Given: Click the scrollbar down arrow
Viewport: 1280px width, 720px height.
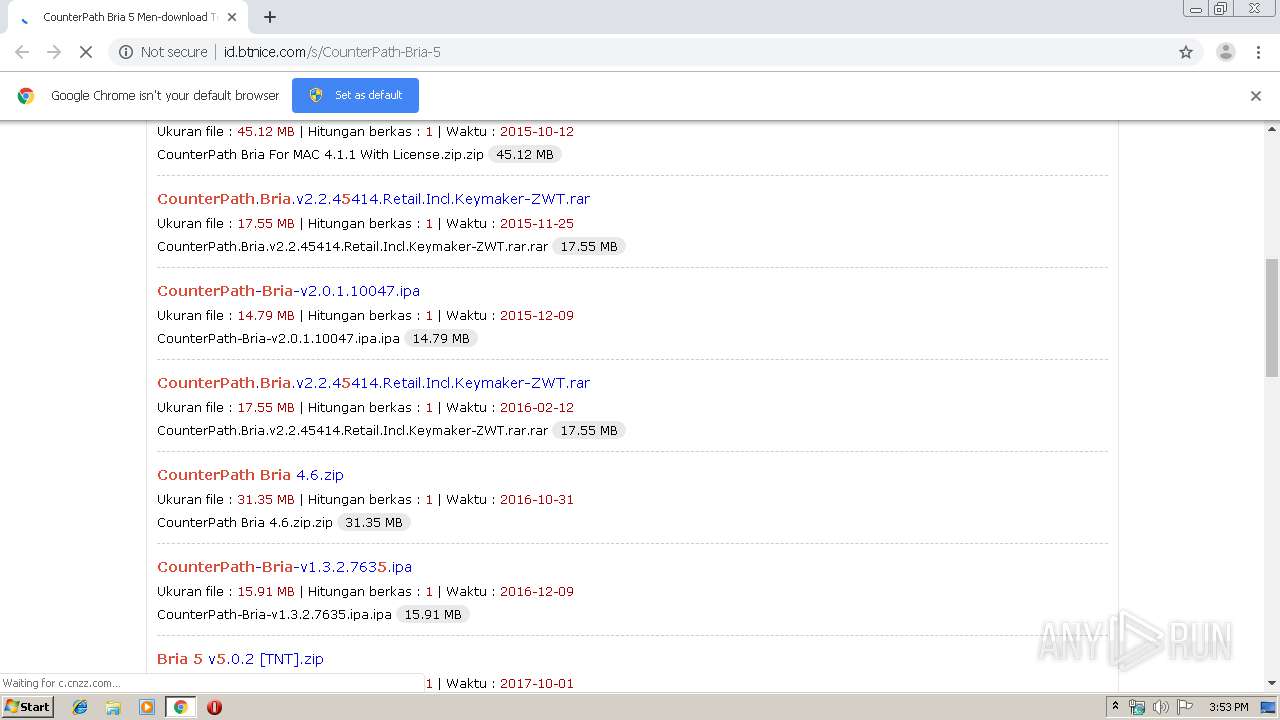Looking at the screenshot, I should point(1271,683).
